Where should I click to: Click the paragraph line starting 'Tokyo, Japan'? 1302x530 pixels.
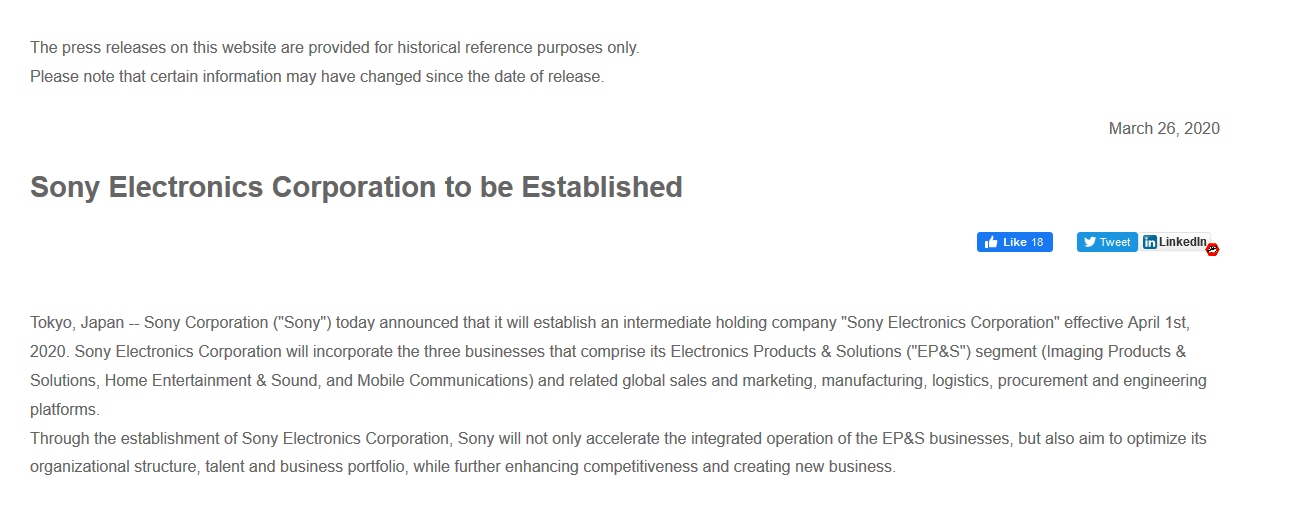(609, 323)
